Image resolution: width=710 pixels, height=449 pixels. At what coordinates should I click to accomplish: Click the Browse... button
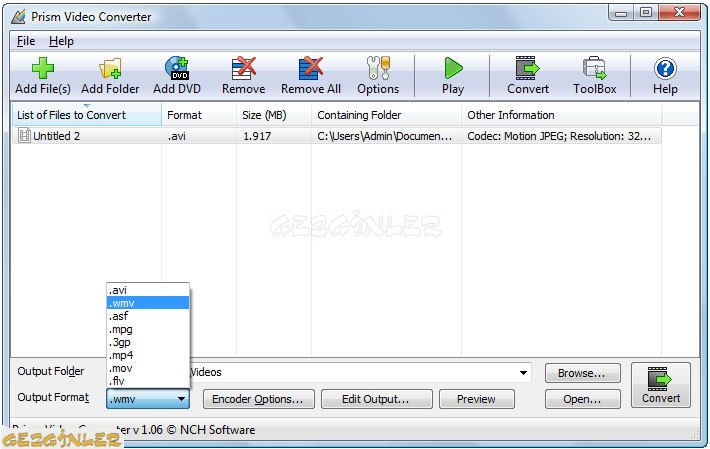[x=582, y=373]
